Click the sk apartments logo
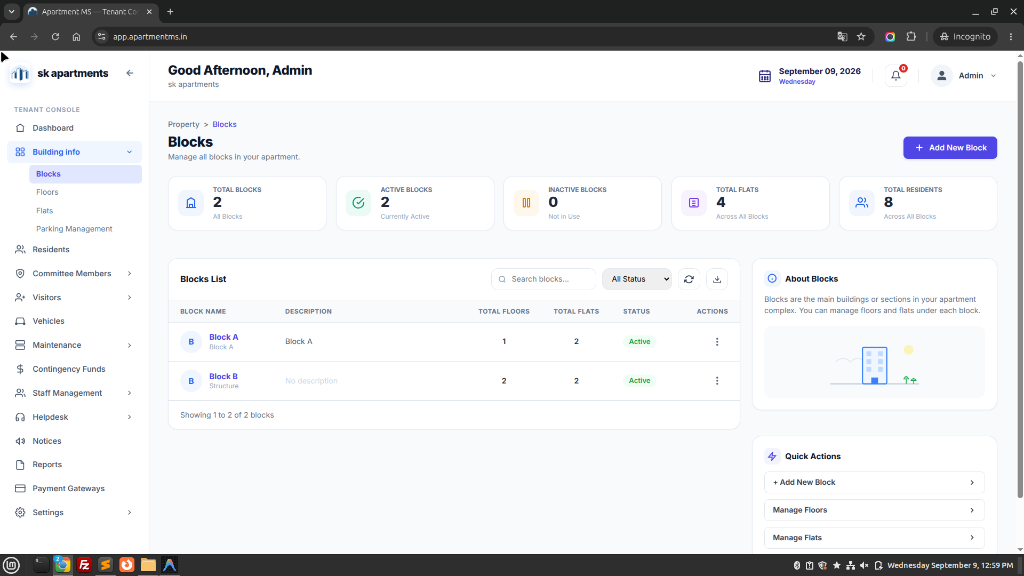The width and height of the screenshot is (1024, 576). click(x=20, y=74)
